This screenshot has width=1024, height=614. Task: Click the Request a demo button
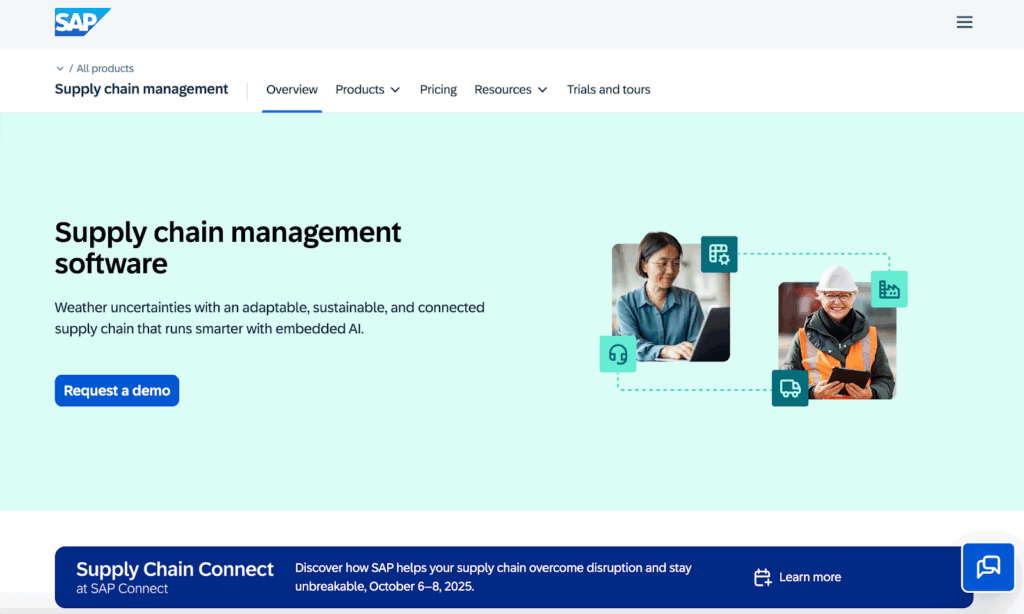click(117, 391)
